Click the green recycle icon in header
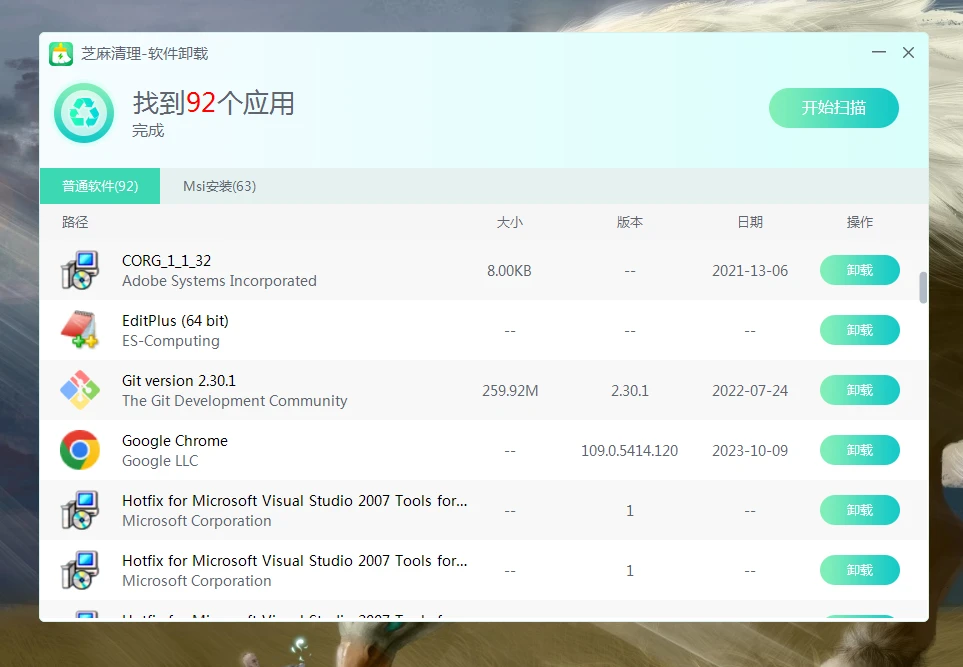 [x=85, y=113]
